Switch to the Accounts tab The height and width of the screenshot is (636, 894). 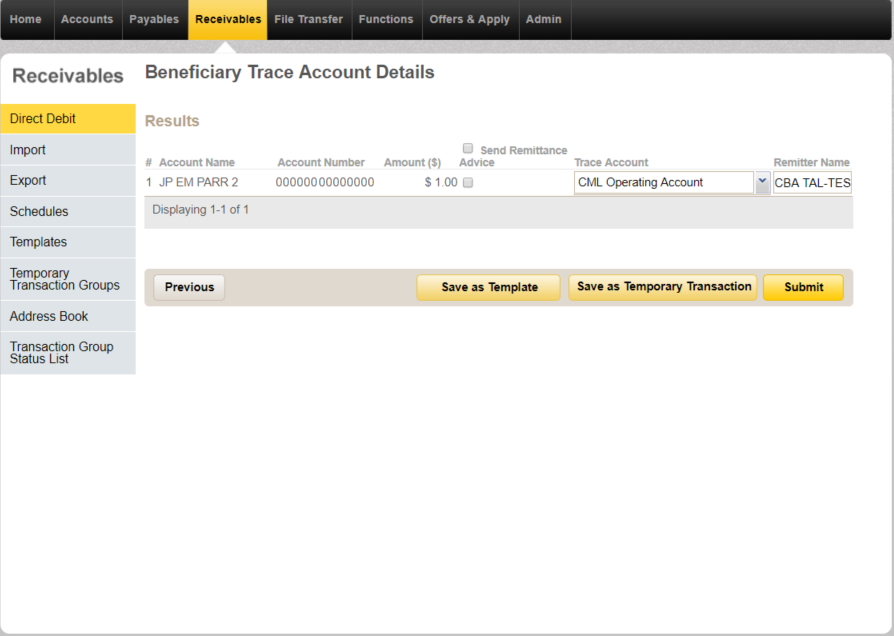click(87, 18)
